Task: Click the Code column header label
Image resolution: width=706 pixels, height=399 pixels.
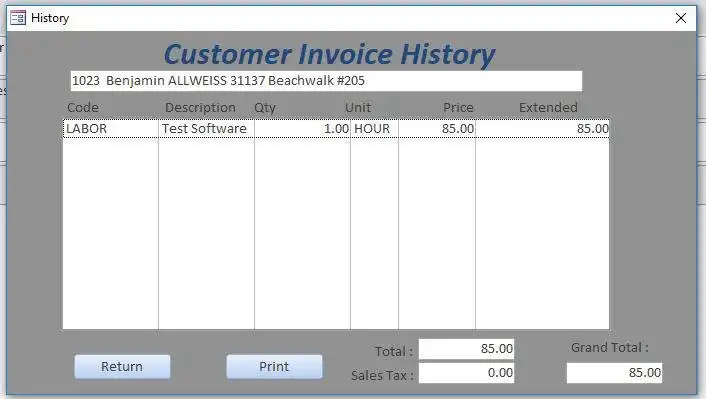Action: coord(83,108)
